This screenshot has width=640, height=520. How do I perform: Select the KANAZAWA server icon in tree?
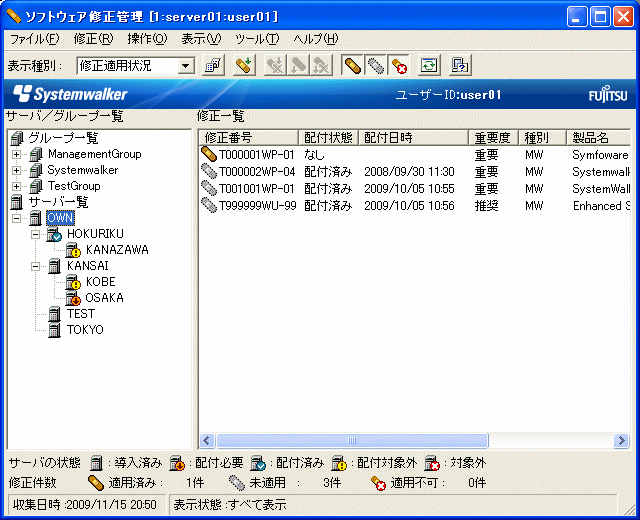coord(73,250)
